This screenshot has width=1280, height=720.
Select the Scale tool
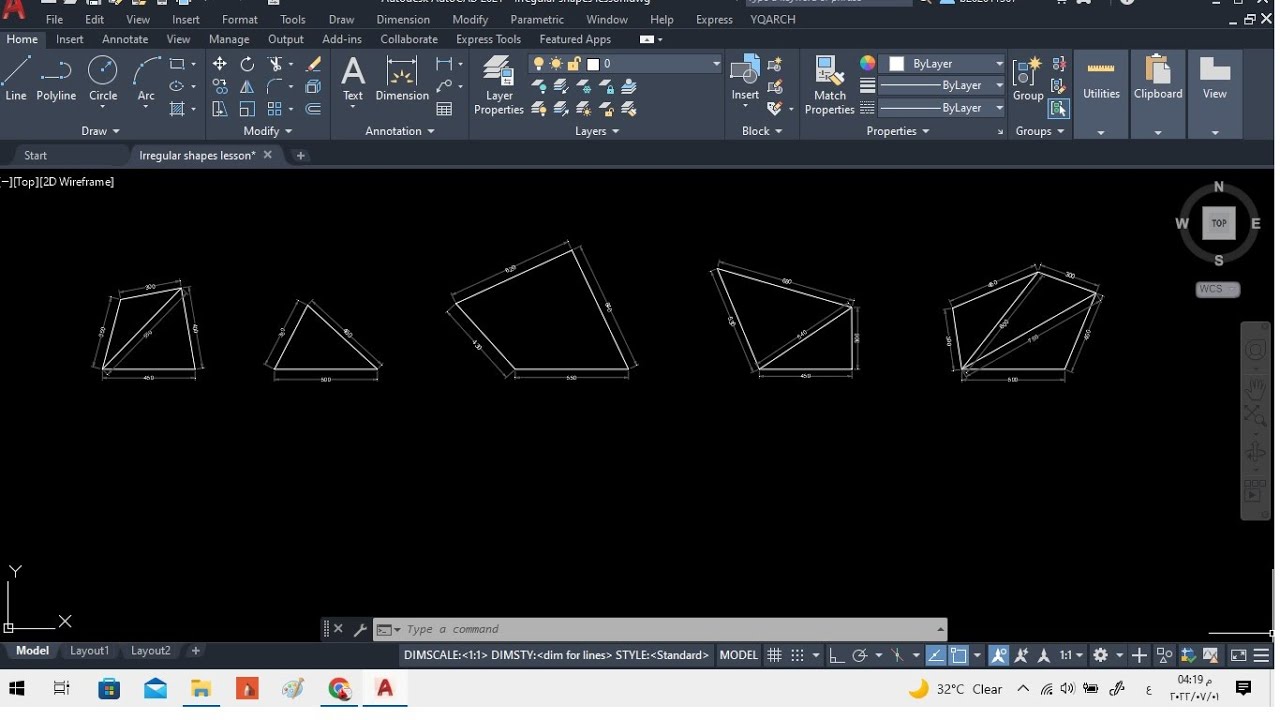tap(247, 109)
